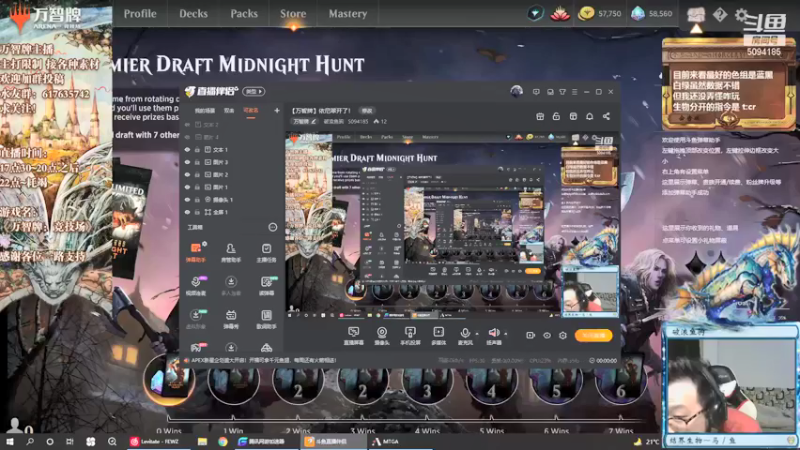Open the hamburger menu in streaming app title bar

pyautogui.click(x=574, y=92)
